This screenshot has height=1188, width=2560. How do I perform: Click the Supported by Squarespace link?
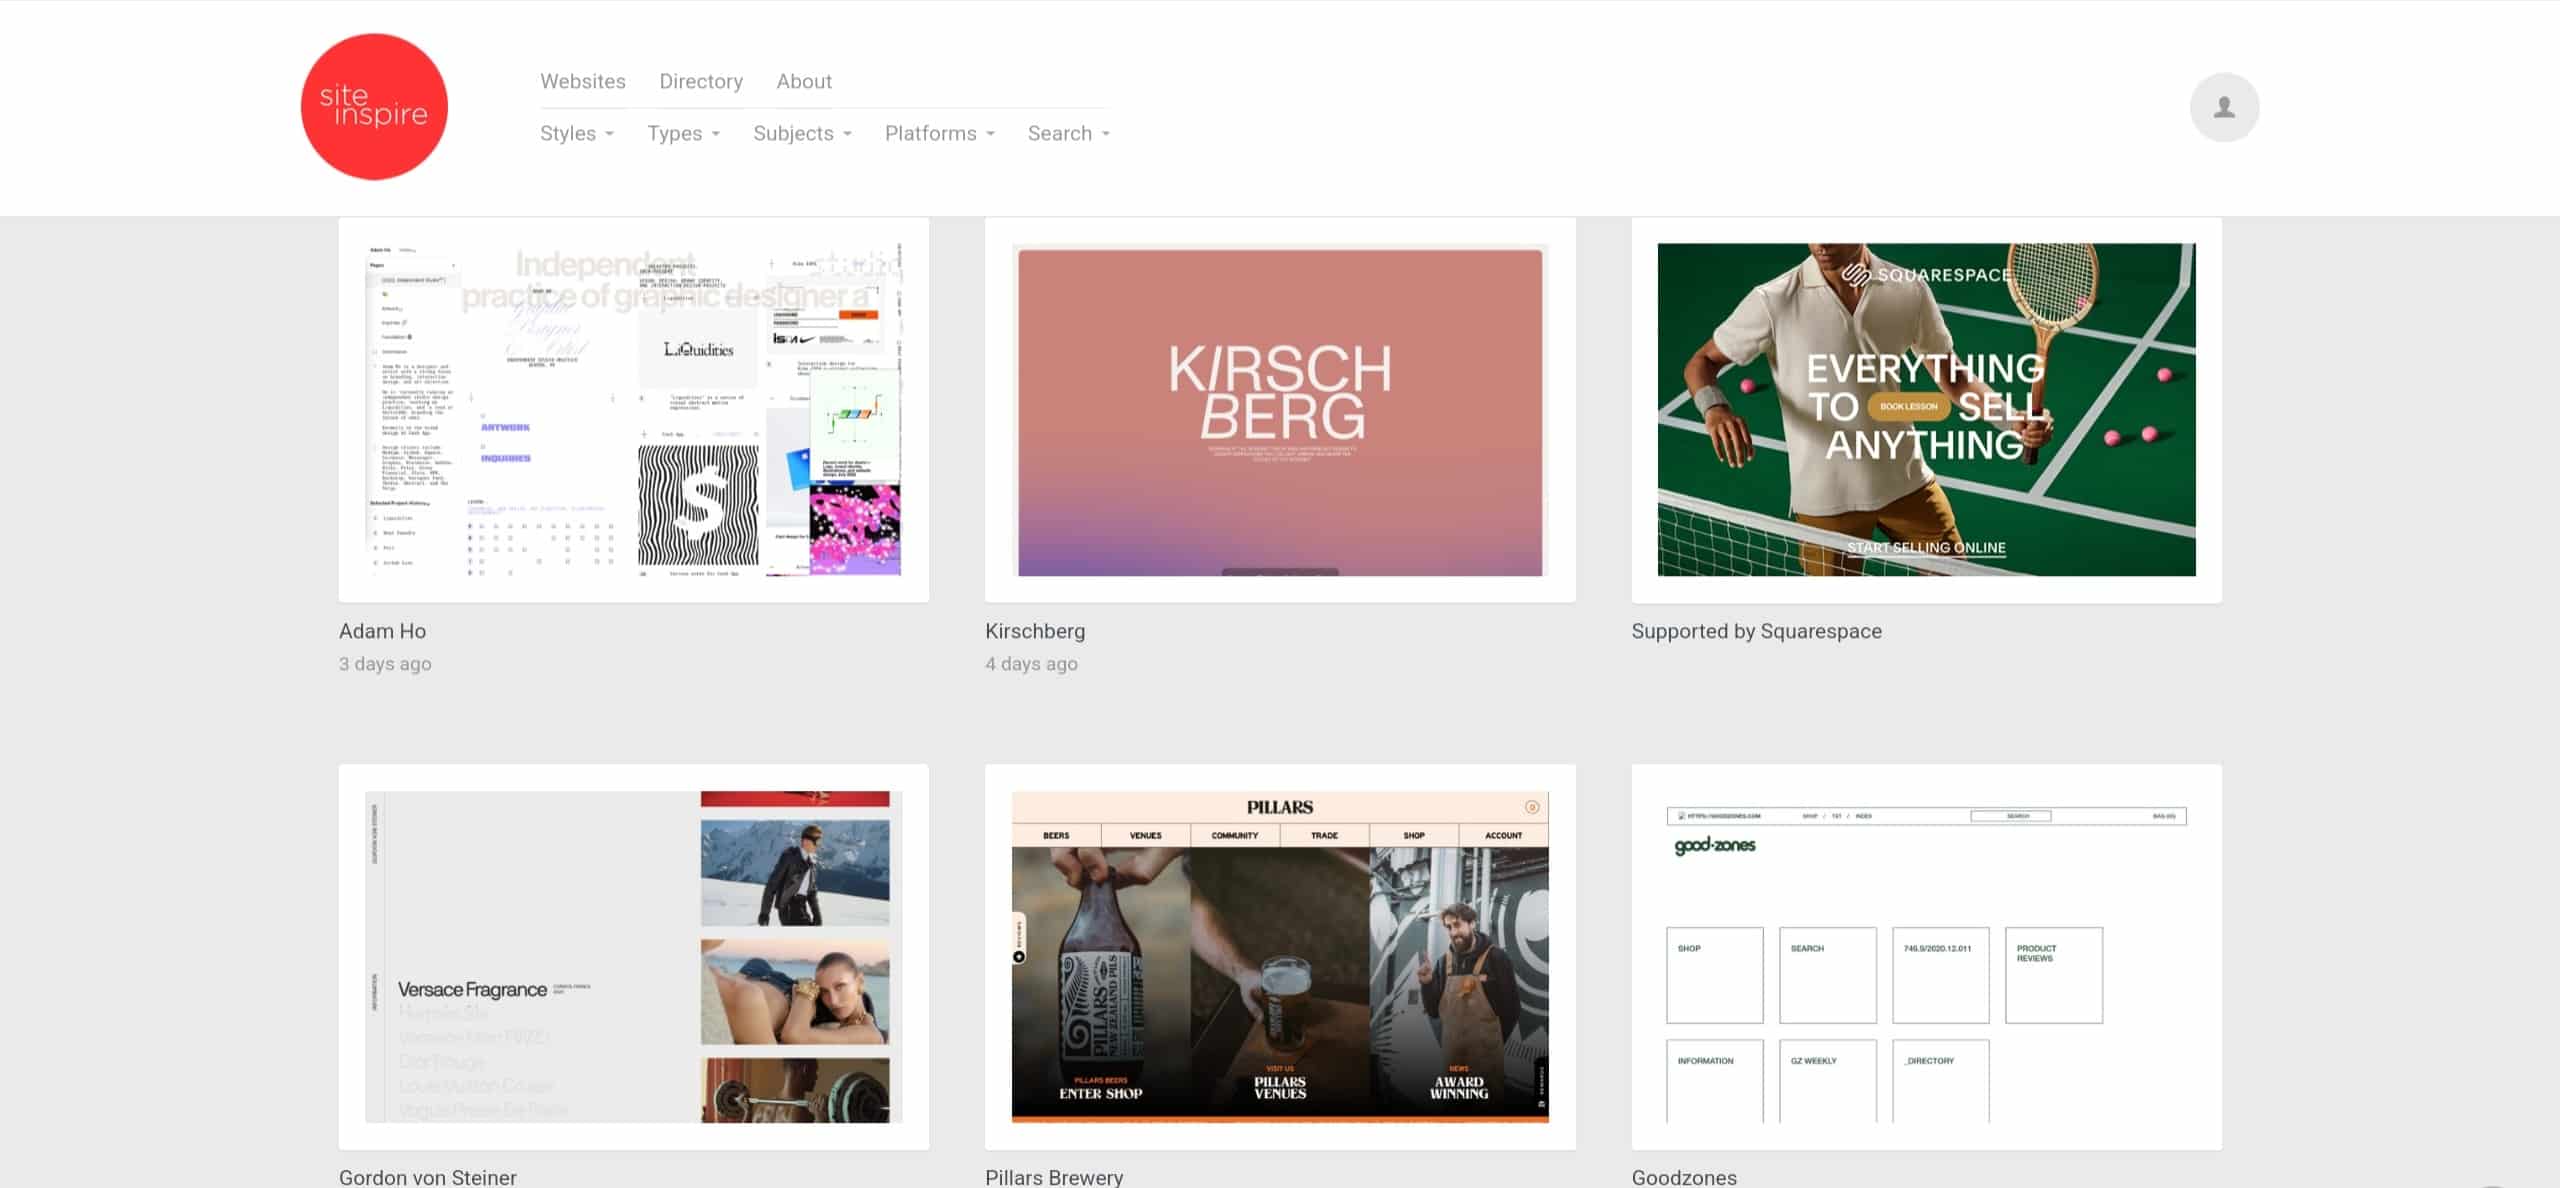point(1757,631)
